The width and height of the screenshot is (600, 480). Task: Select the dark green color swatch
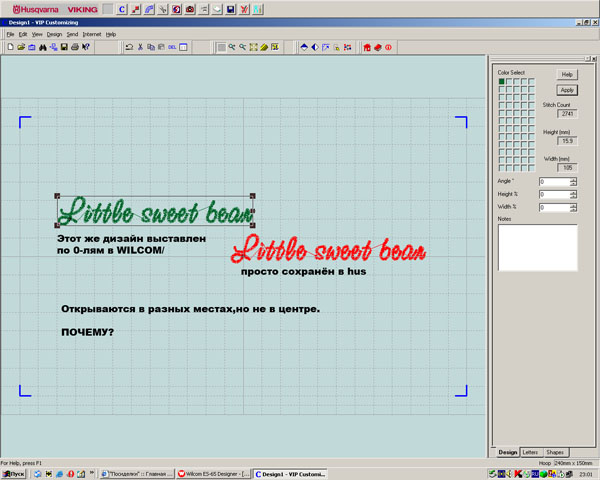502,82
